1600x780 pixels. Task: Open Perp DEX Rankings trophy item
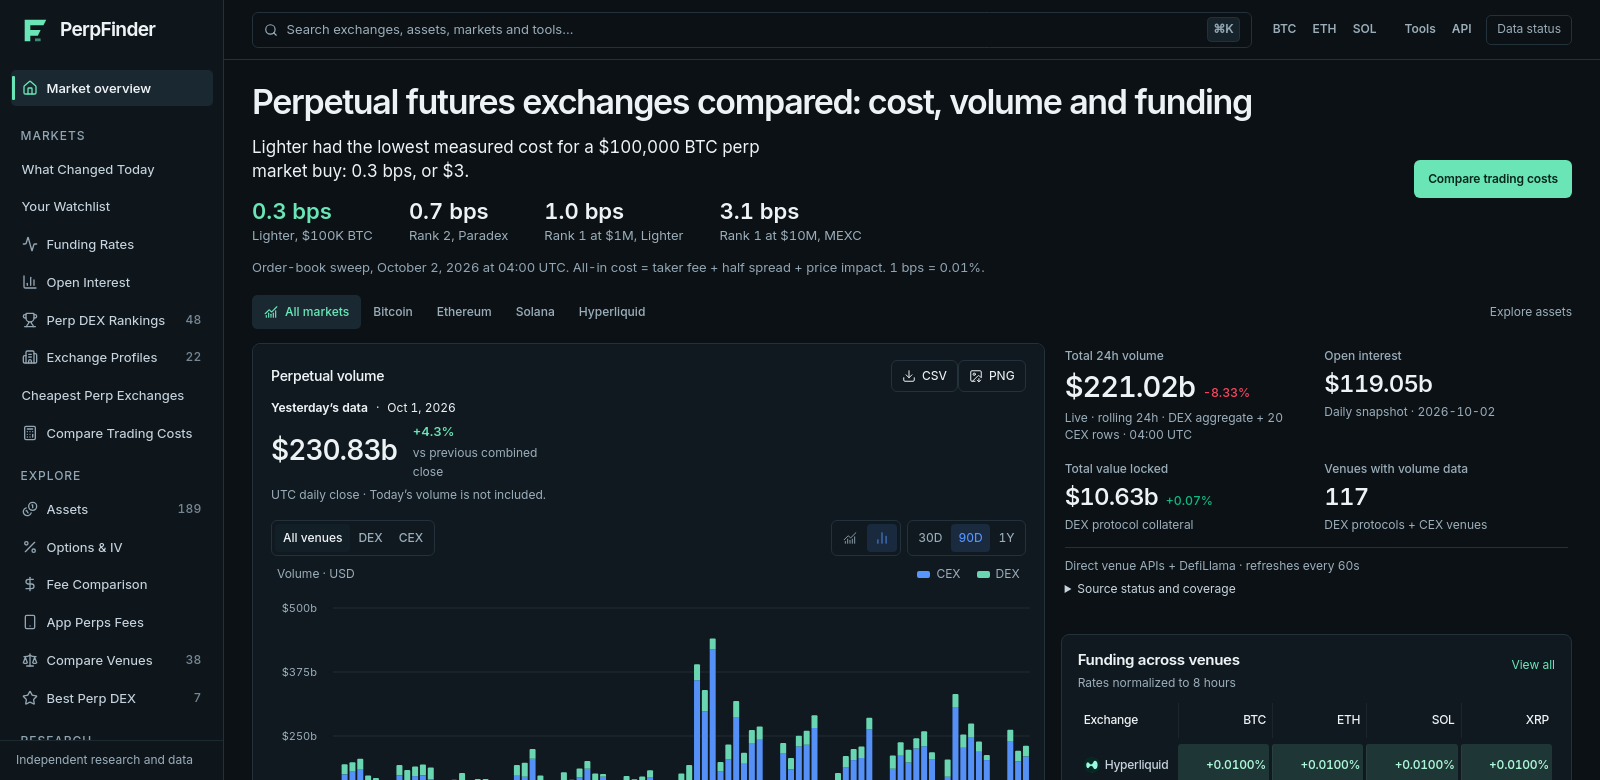coord(30,320)
